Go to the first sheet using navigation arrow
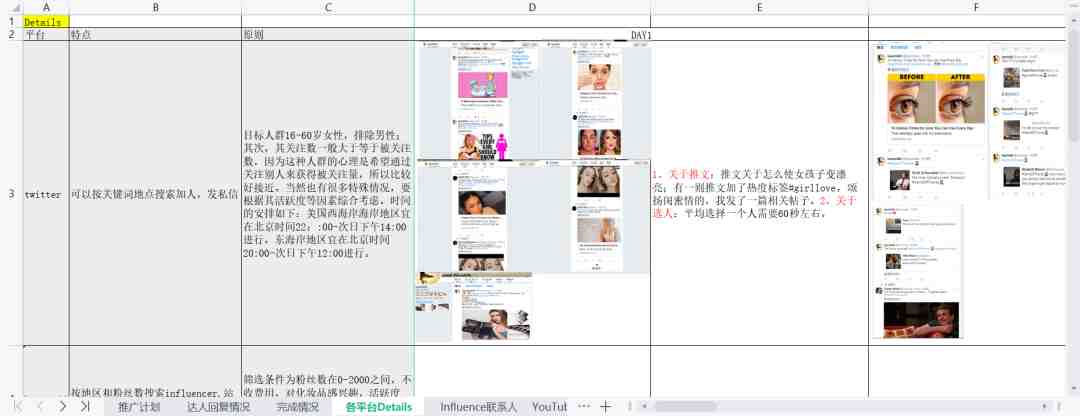This screenshot has height=416, width=1080. (19, 406)
